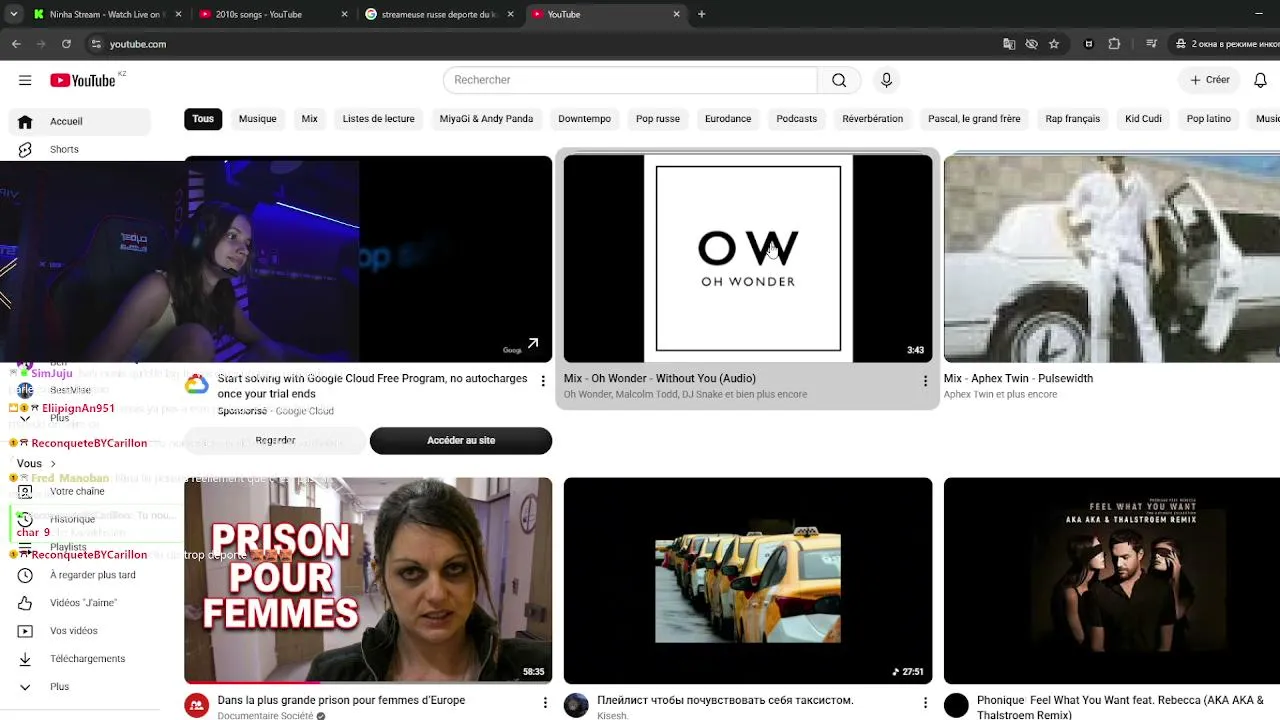Open Accueil in the sidebar
The image size is (1280, 720).
tap(80, 121)
